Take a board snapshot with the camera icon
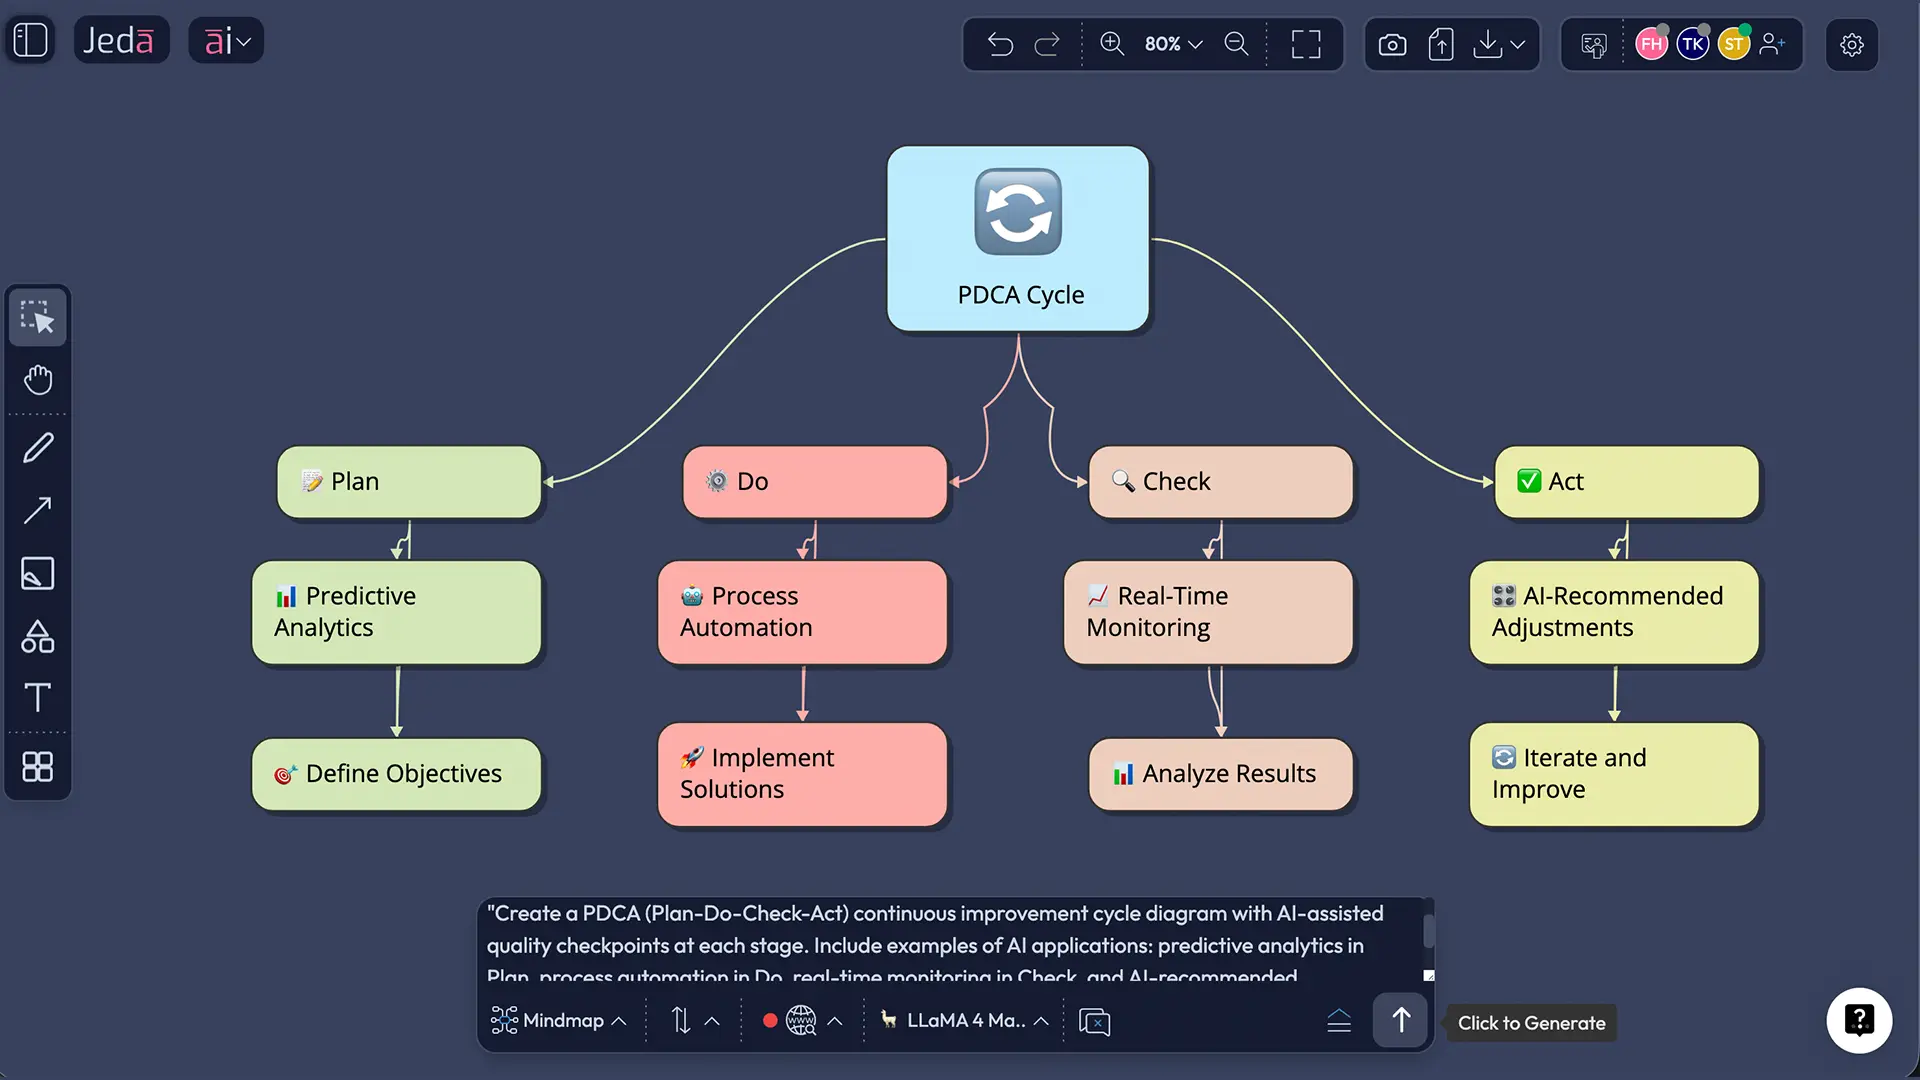Image resolution: width=1920 pixels, height=1080 pixels. [1392, 44]
